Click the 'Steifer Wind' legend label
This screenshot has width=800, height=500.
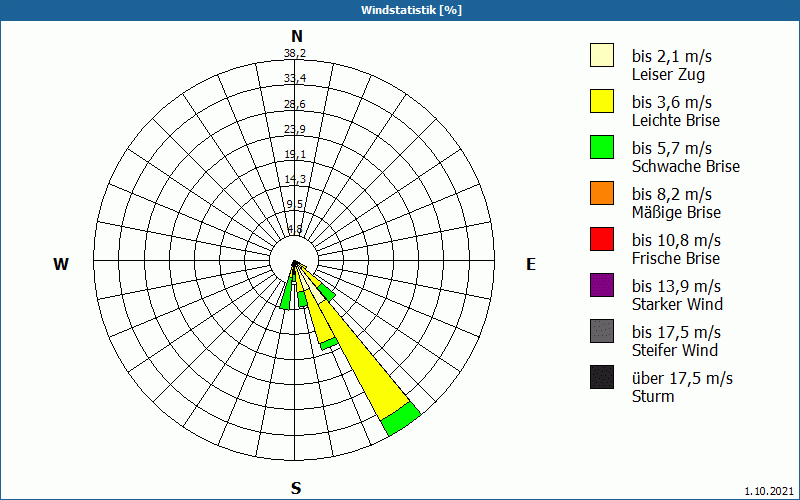coord(675,350)
